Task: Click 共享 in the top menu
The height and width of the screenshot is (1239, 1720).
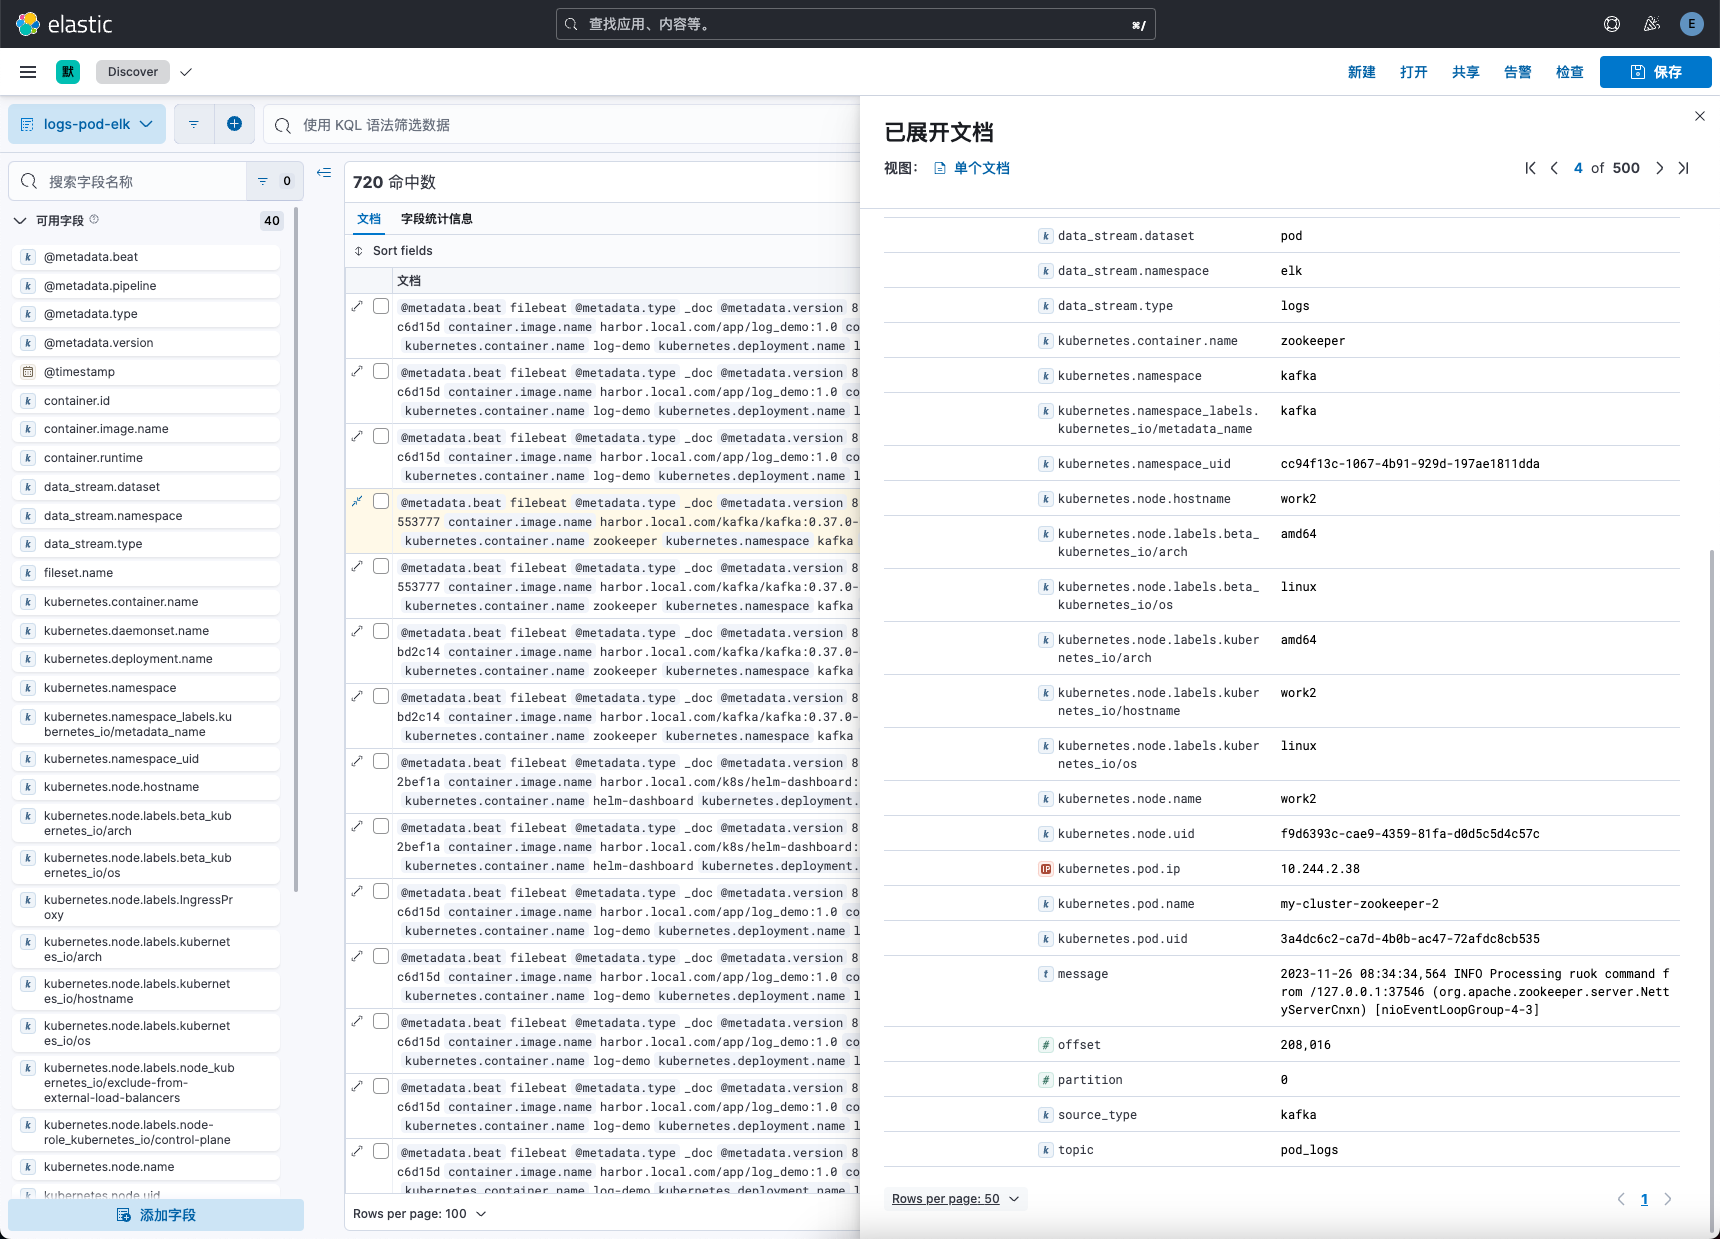Action: click(x=1466, y=72)
